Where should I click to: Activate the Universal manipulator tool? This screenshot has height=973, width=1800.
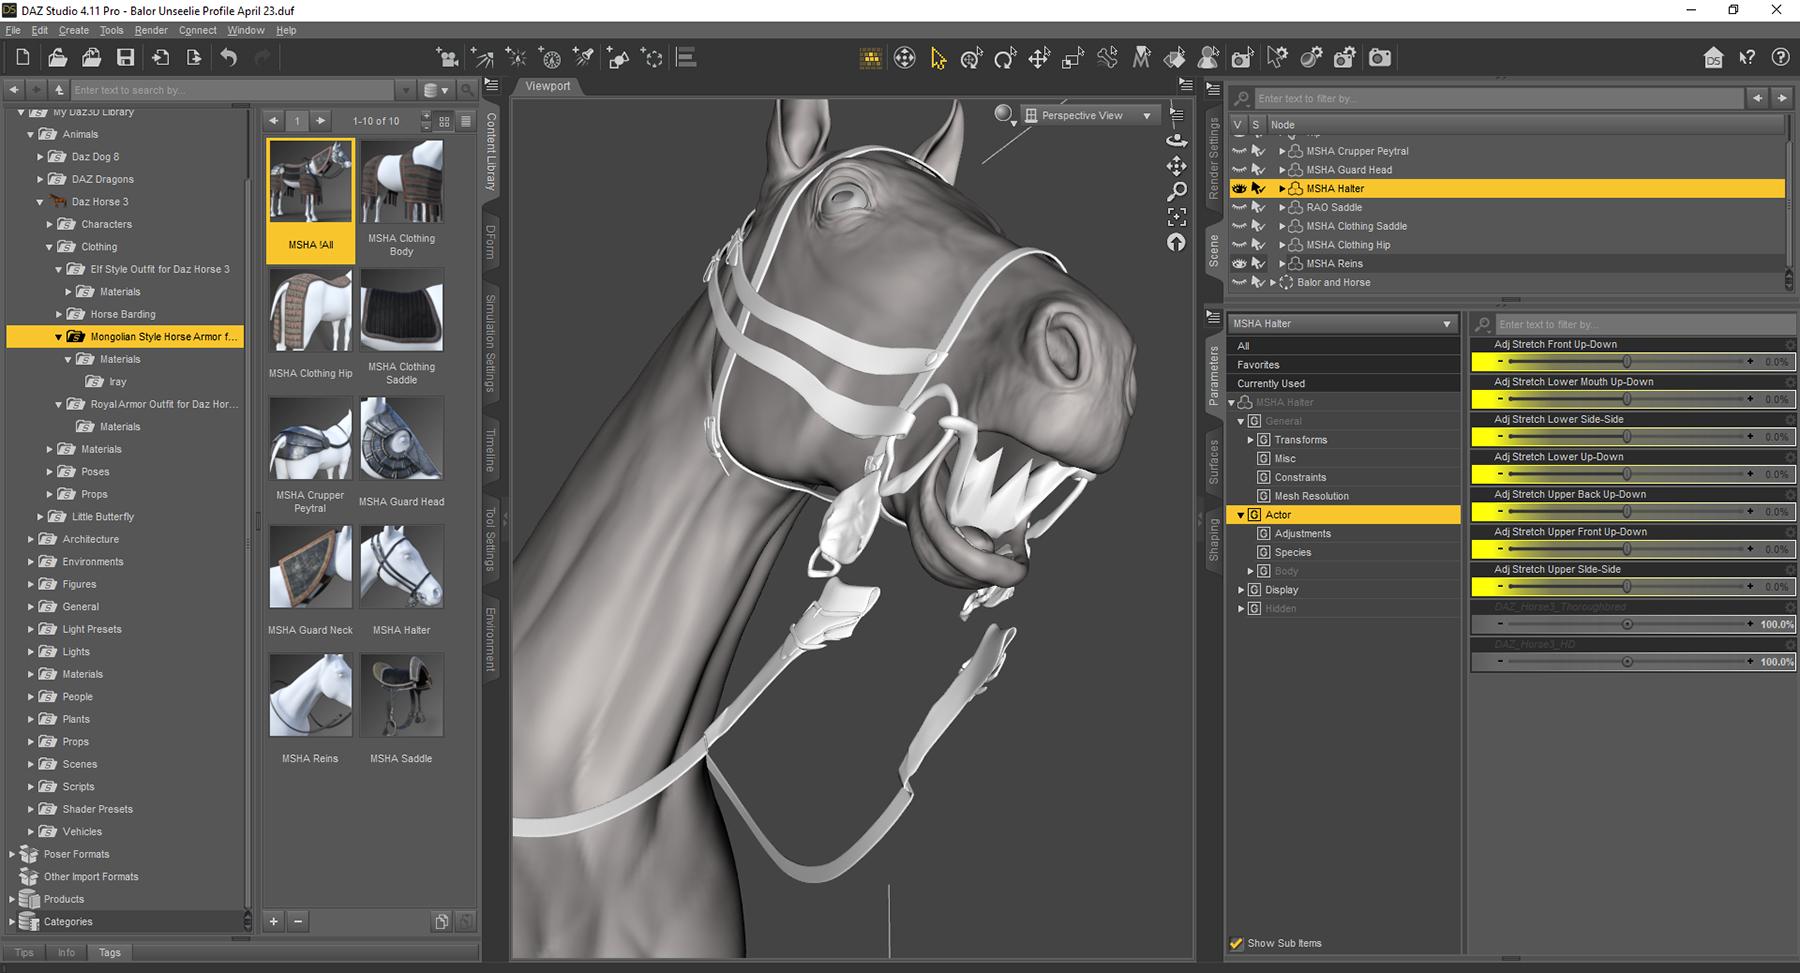971,58
